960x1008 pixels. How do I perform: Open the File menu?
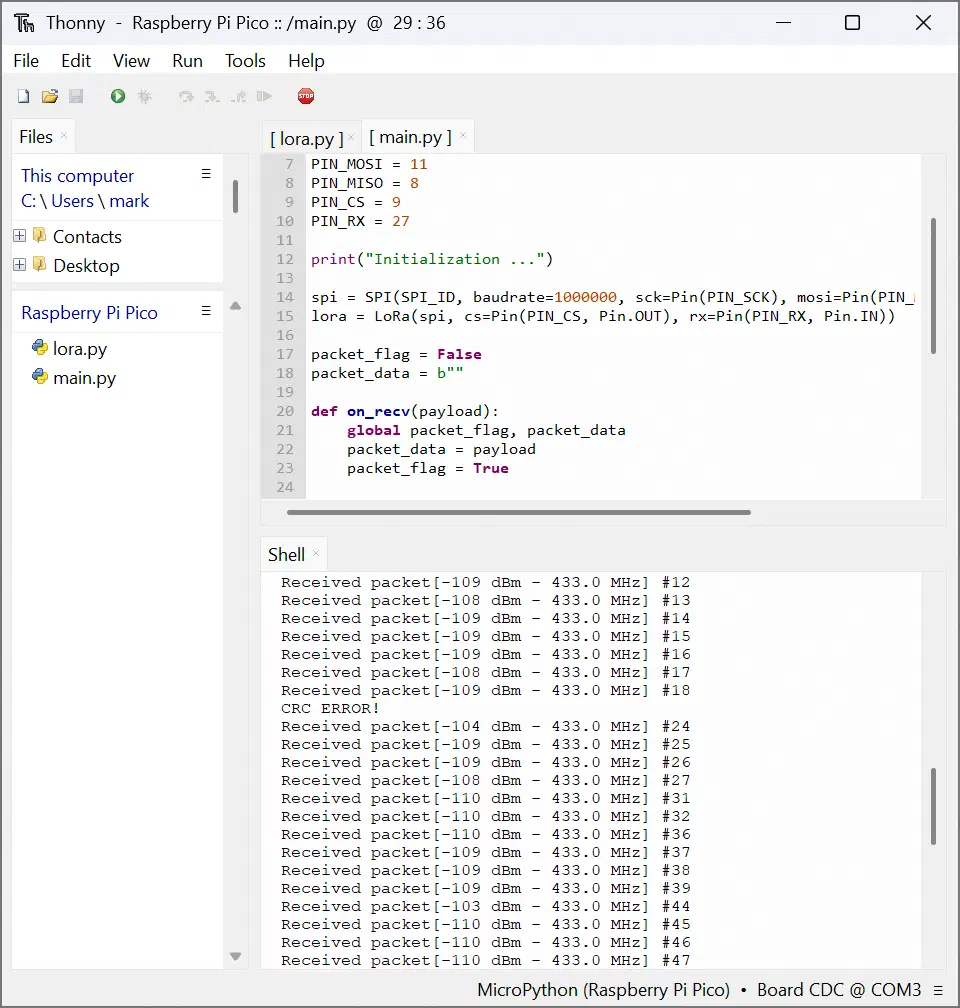tap(26, 61)
